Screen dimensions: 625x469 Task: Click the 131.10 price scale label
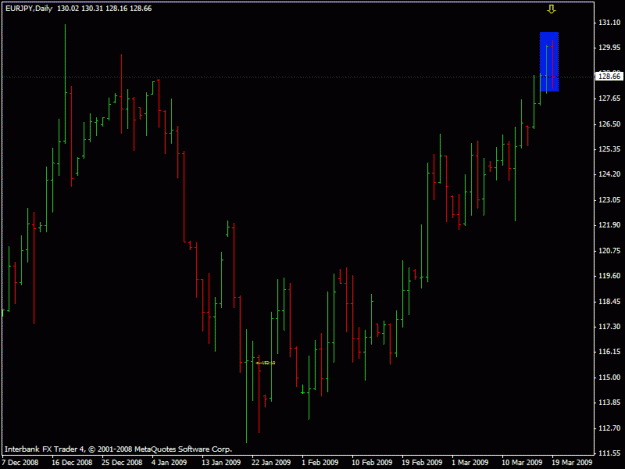tap(609, 23)
